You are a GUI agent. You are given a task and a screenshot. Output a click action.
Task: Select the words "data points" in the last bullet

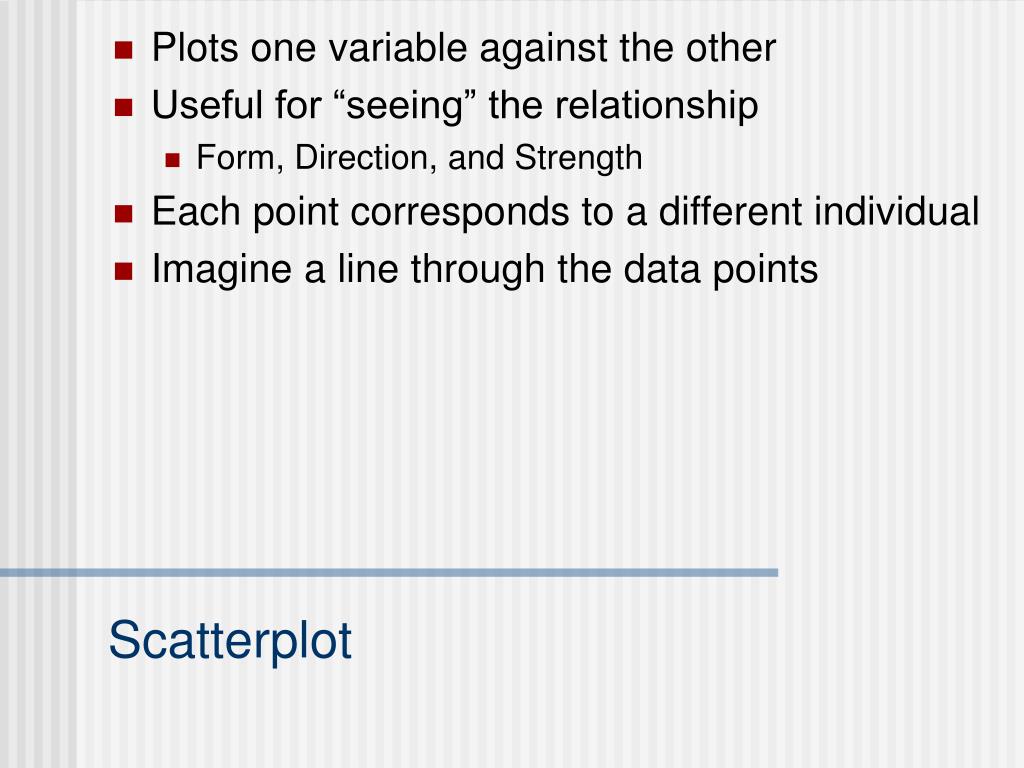[x=720, y=270]
